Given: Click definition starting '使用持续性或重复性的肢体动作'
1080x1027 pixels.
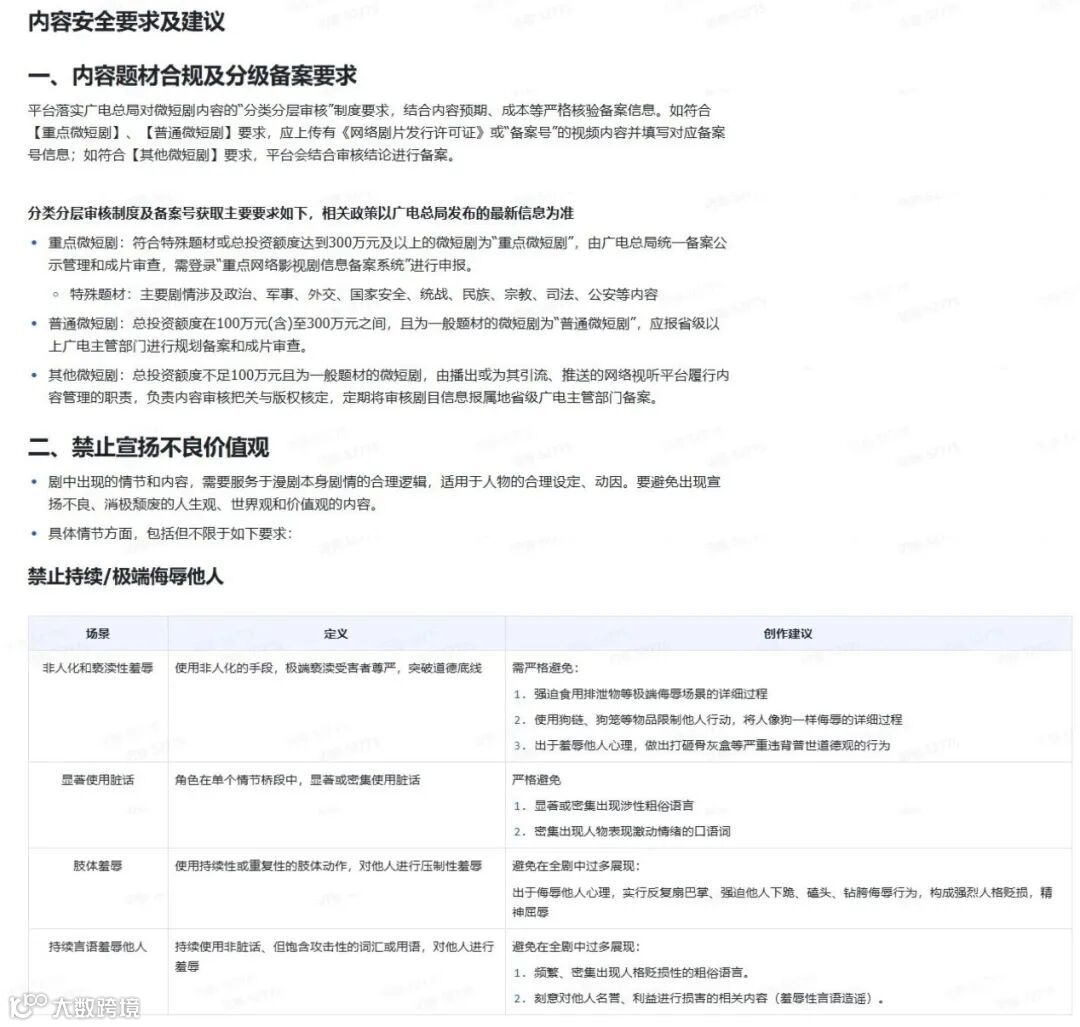Looking at the screenshot, I should click(x=328, y=866).
